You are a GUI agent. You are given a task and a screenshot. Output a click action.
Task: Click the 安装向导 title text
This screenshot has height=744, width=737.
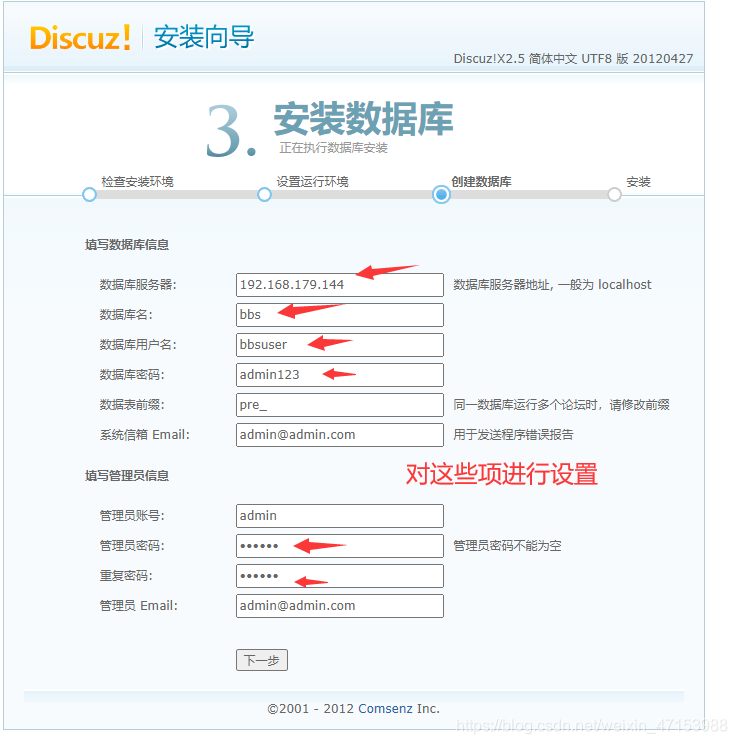[x=204, y=37]
